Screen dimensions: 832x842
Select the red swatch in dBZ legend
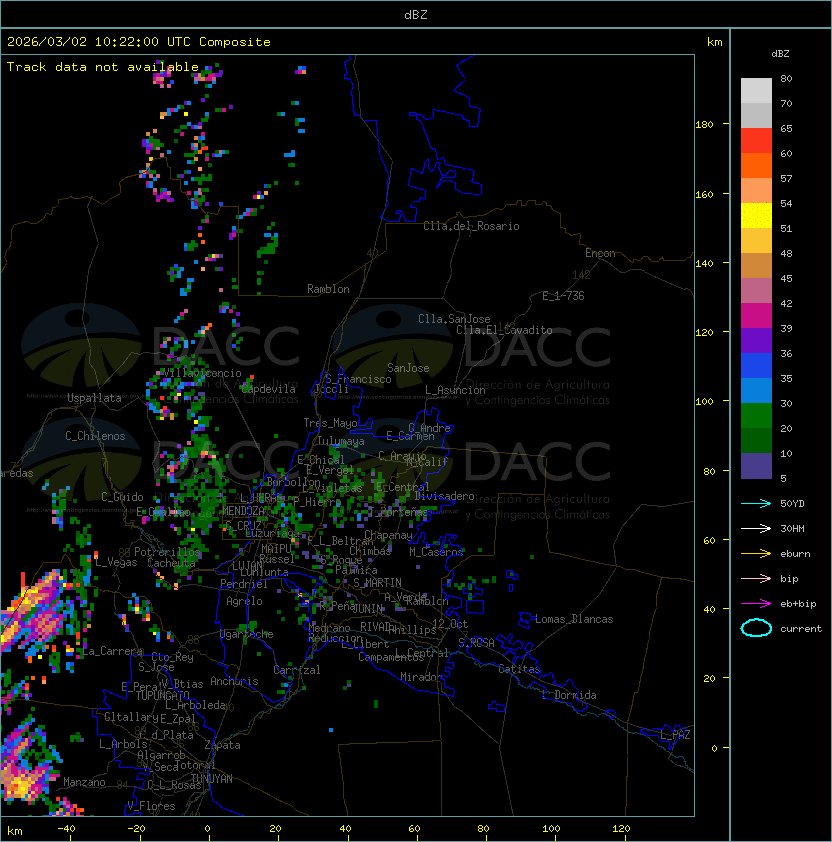[756, 141]
